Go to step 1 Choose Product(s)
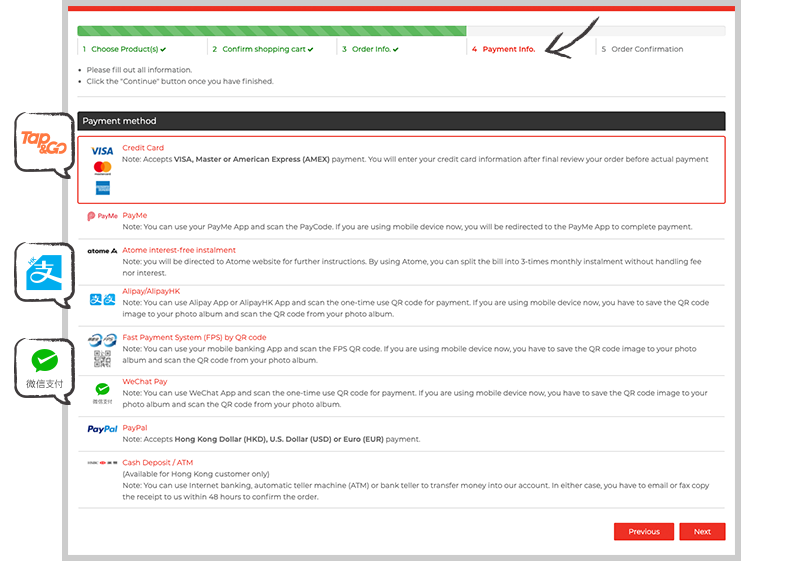 pyautogui.click(x=124, y=49)
